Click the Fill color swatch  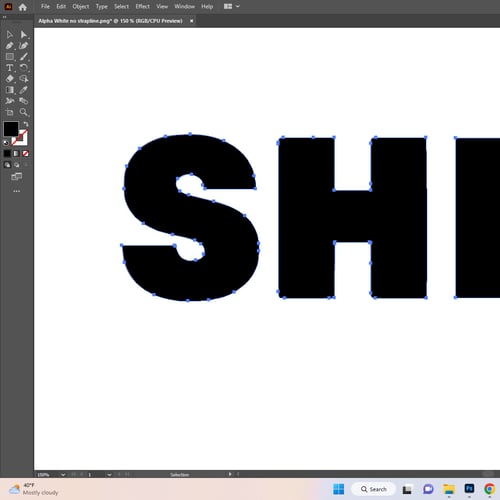(x=11, y=129)
